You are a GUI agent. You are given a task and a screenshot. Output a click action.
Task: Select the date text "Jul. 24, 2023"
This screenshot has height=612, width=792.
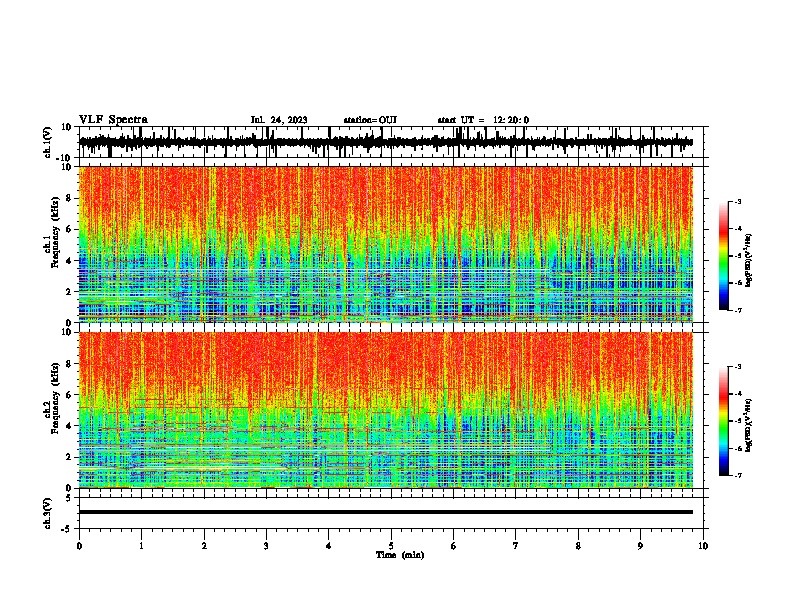[279, 120]
